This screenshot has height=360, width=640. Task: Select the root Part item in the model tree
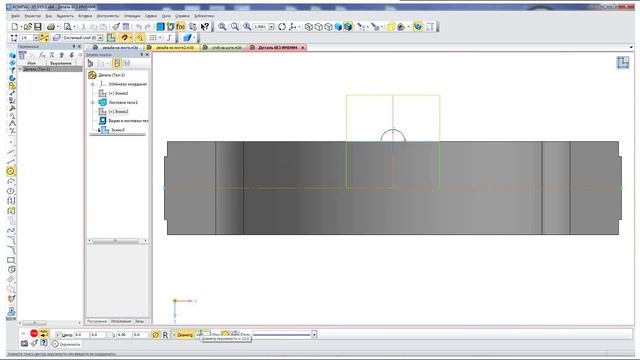click(x=107, y=75)
